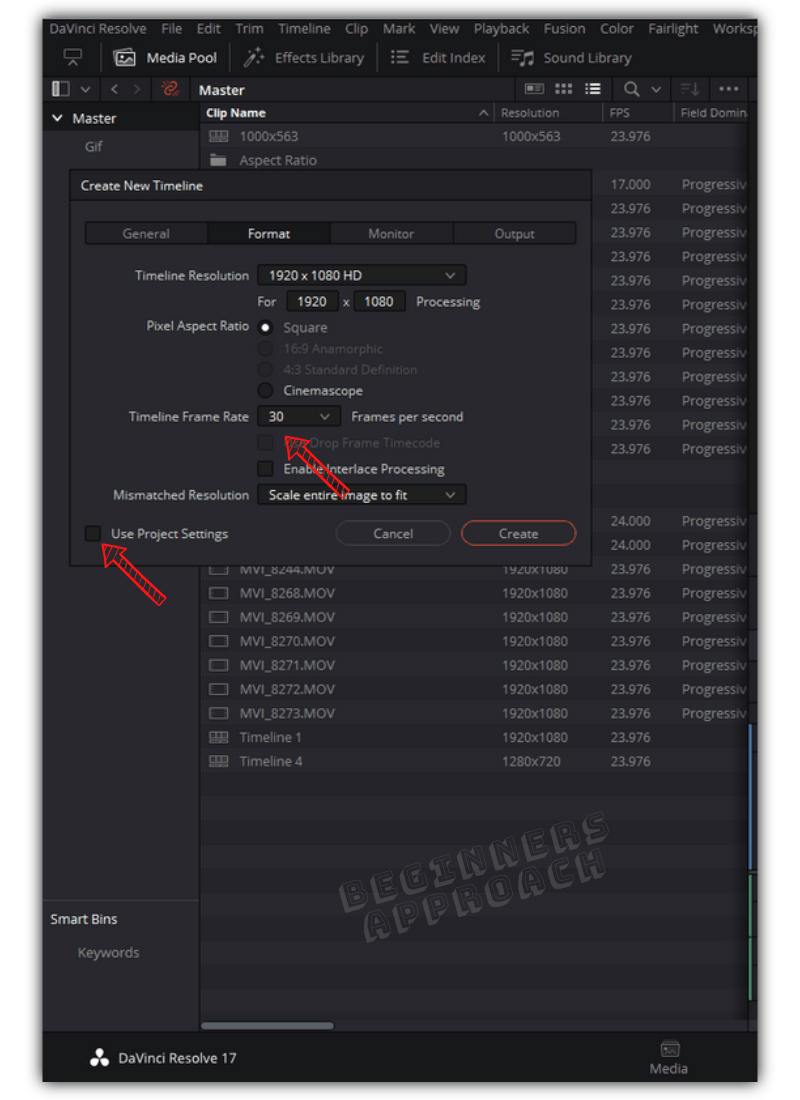The height and width of the screenshot is (1100, 800).
Task: Open the File menu
Action: point(171,29)
